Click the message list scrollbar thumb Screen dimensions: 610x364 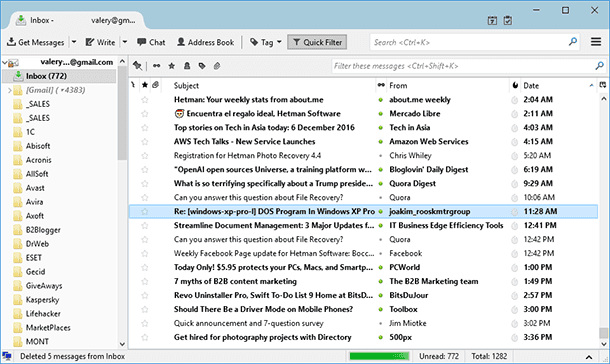(603, 333)
